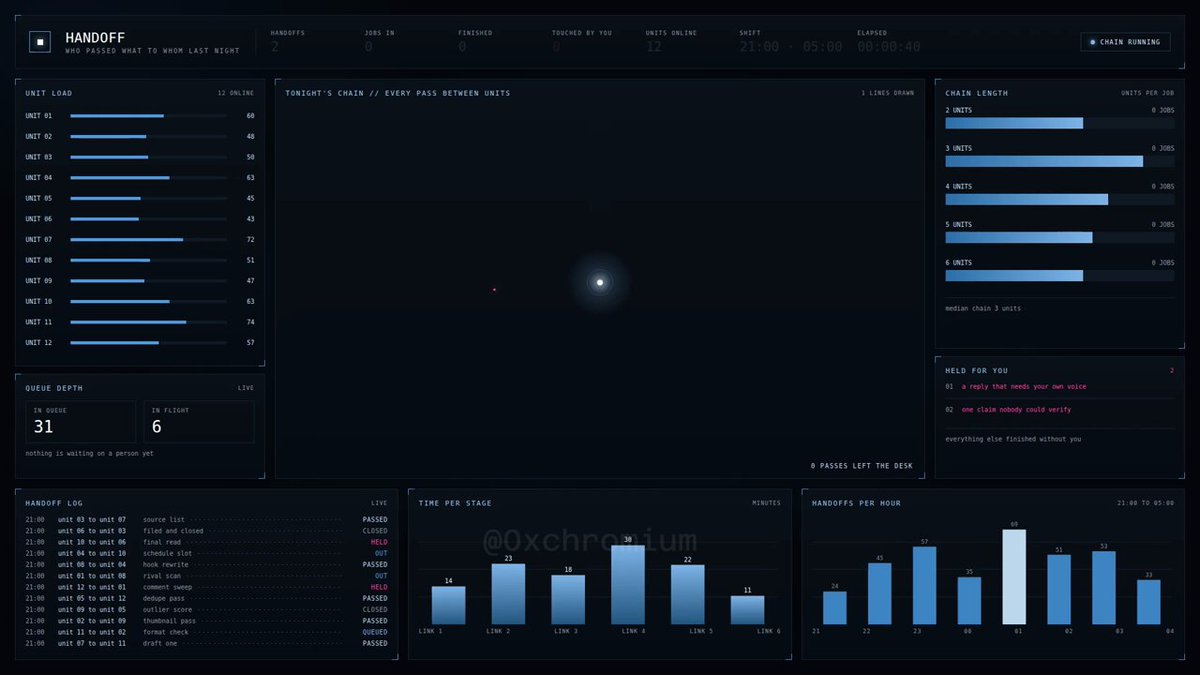Click the Elapsed timer in the header
1200x675 pixels.
889,47
